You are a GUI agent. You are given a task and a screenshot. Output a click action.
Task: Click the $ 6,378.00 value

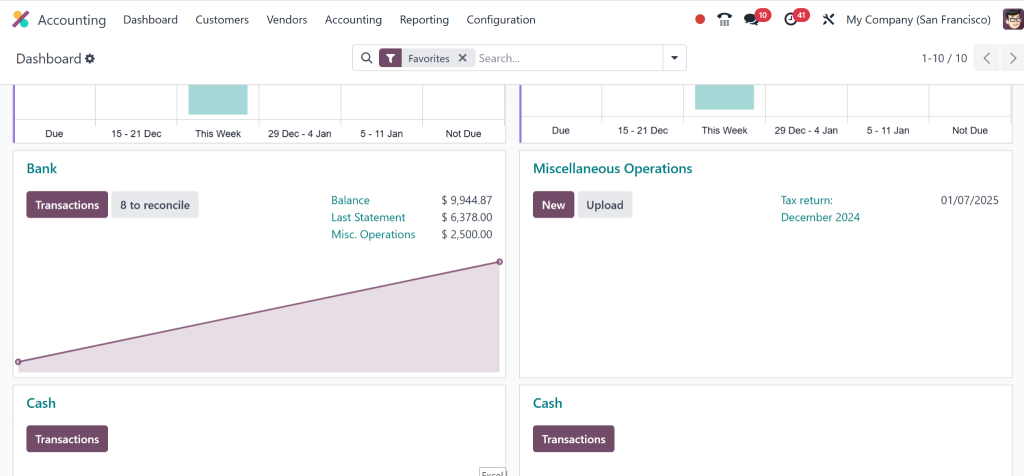coord(467,217)
